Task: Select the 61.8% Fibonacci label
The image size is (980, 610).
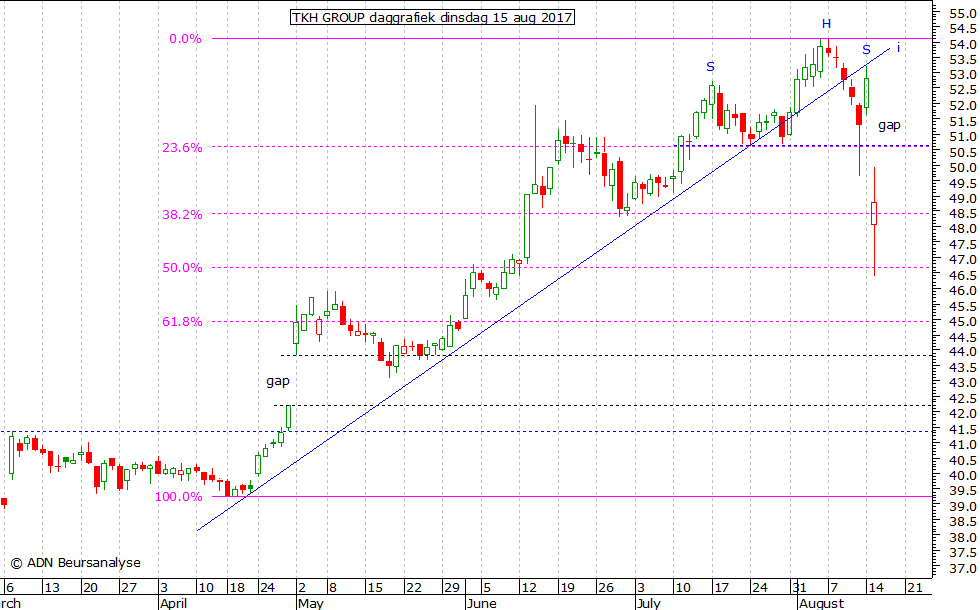Action: click(182, 321)
